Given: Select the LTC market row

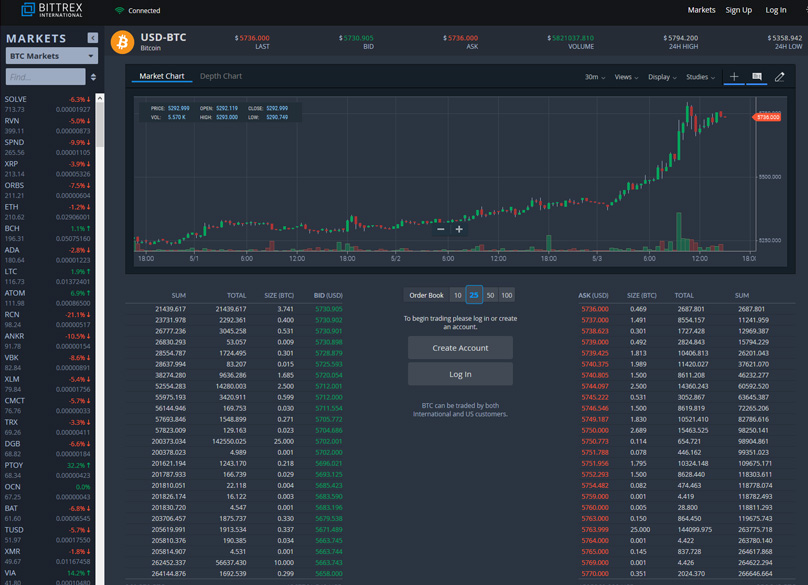Looking at the screenshot, I should click(47, 276).
